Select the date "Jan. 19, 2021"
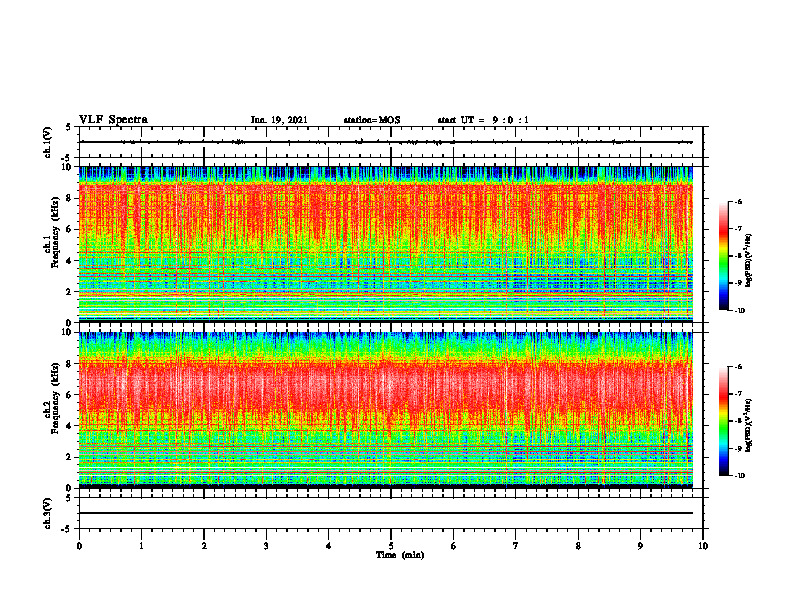Image resolution: width=792 pixels, height=612 pixels. pyautogui.click(x=279, y=120)
